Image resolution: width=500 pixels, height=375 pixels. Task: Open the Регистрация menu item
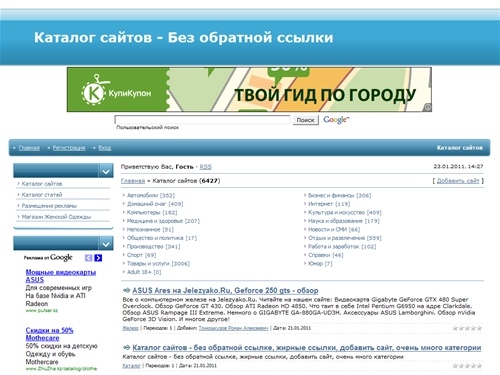[x=69, y=148]
